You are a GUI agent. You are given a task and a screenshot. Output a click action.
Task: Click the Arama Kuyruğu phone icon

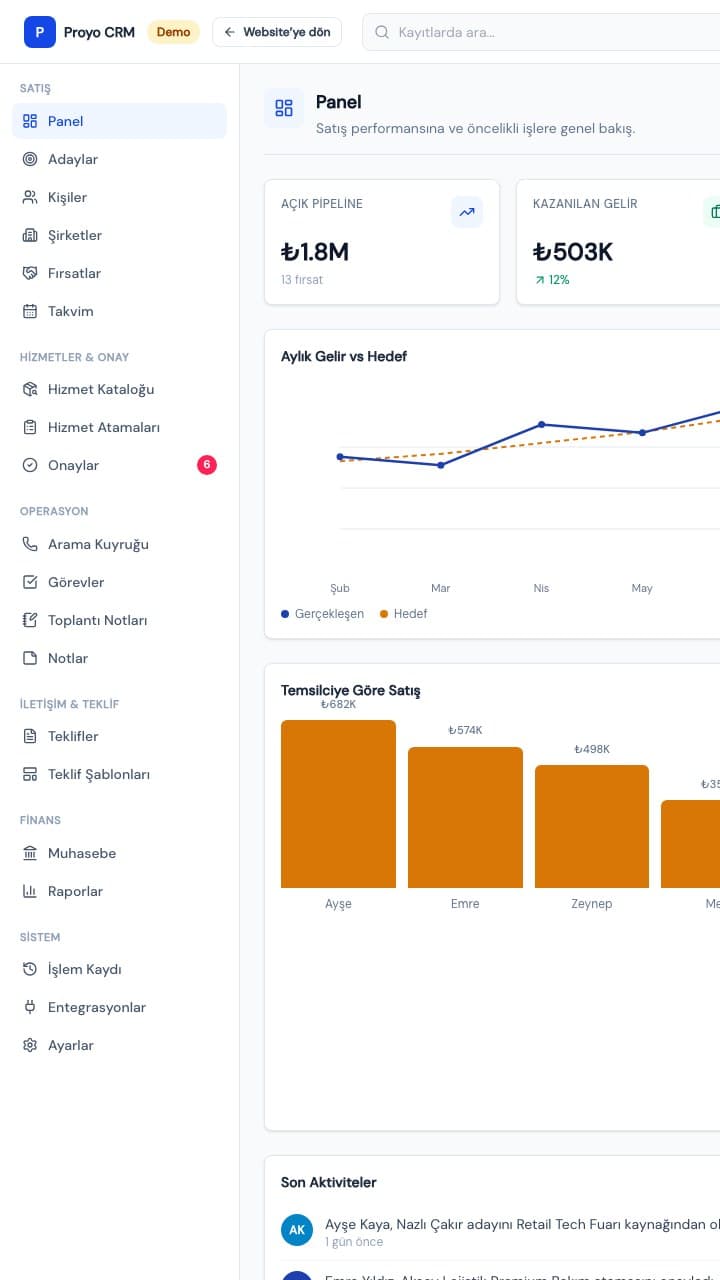(x=30, y=544)
